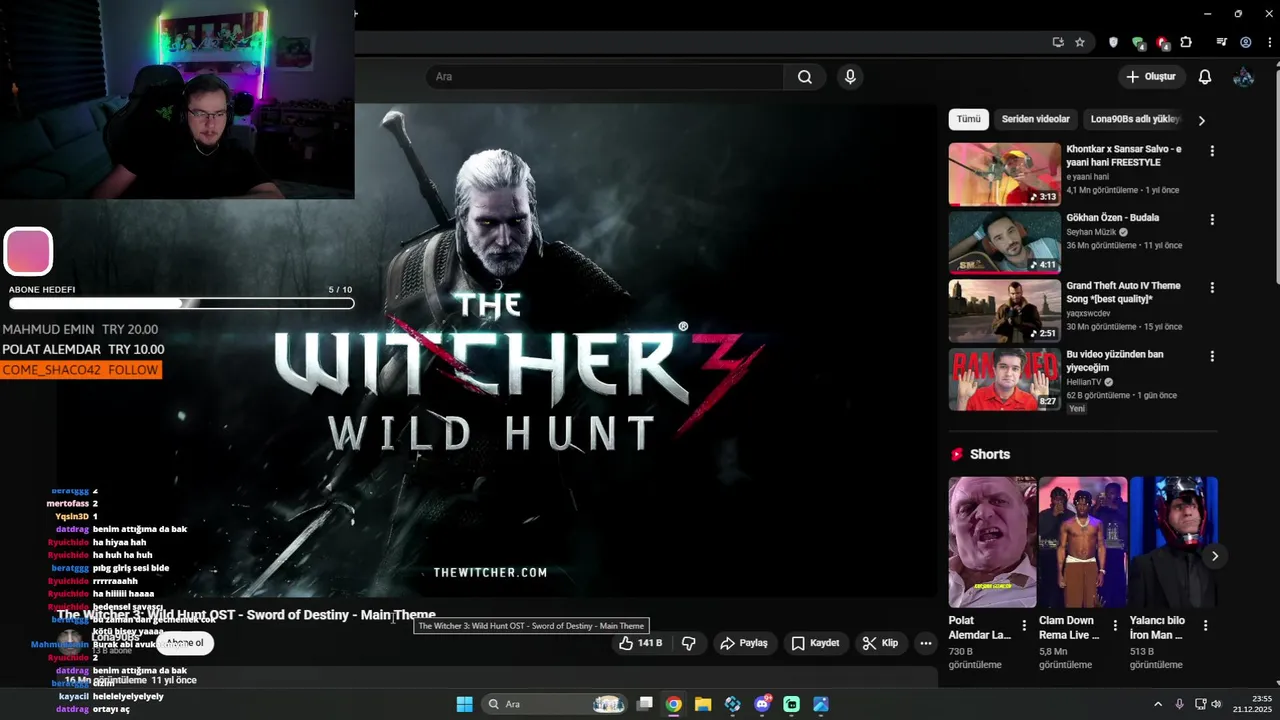Open the Clam Down Rema Live short

(x=1083, y=542)
